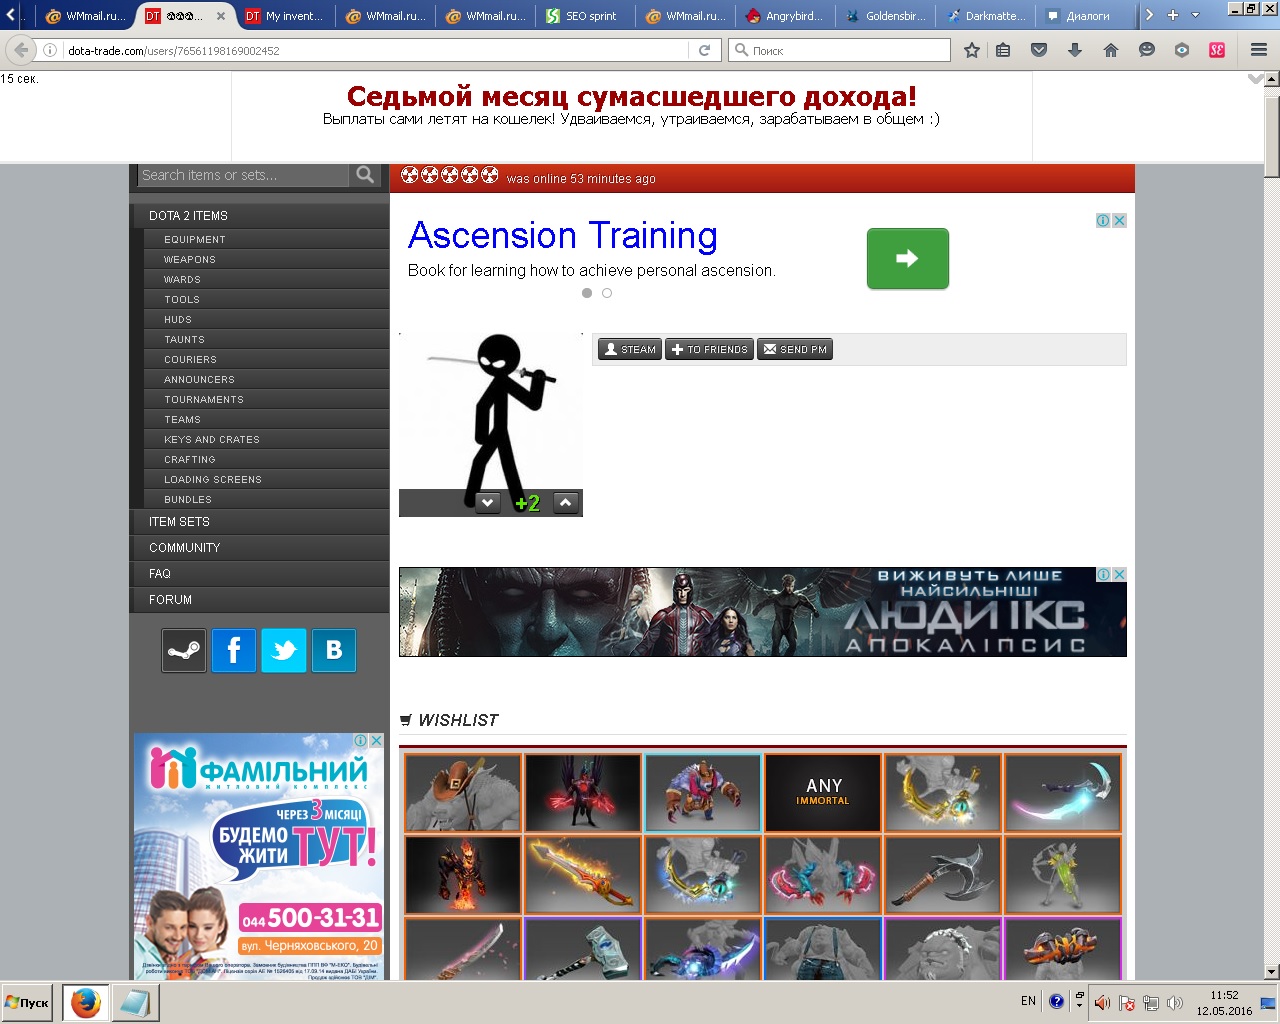Viewport: 1280px width, 1024px height.
Task: Upvote user reputation with up arrow
Action: [566, 503]
